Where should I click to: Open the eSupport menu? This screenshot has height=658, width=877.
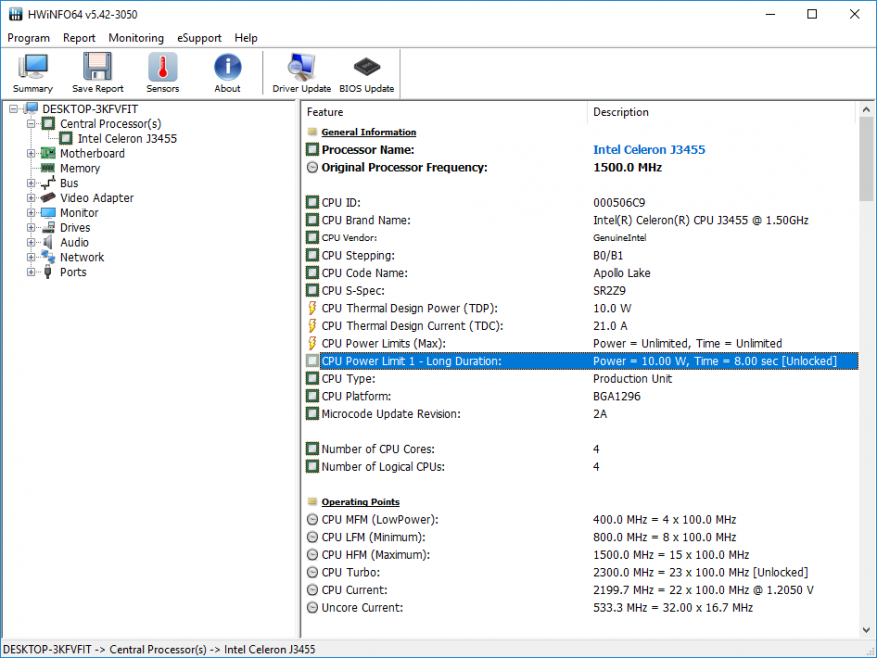pos(199,38)
